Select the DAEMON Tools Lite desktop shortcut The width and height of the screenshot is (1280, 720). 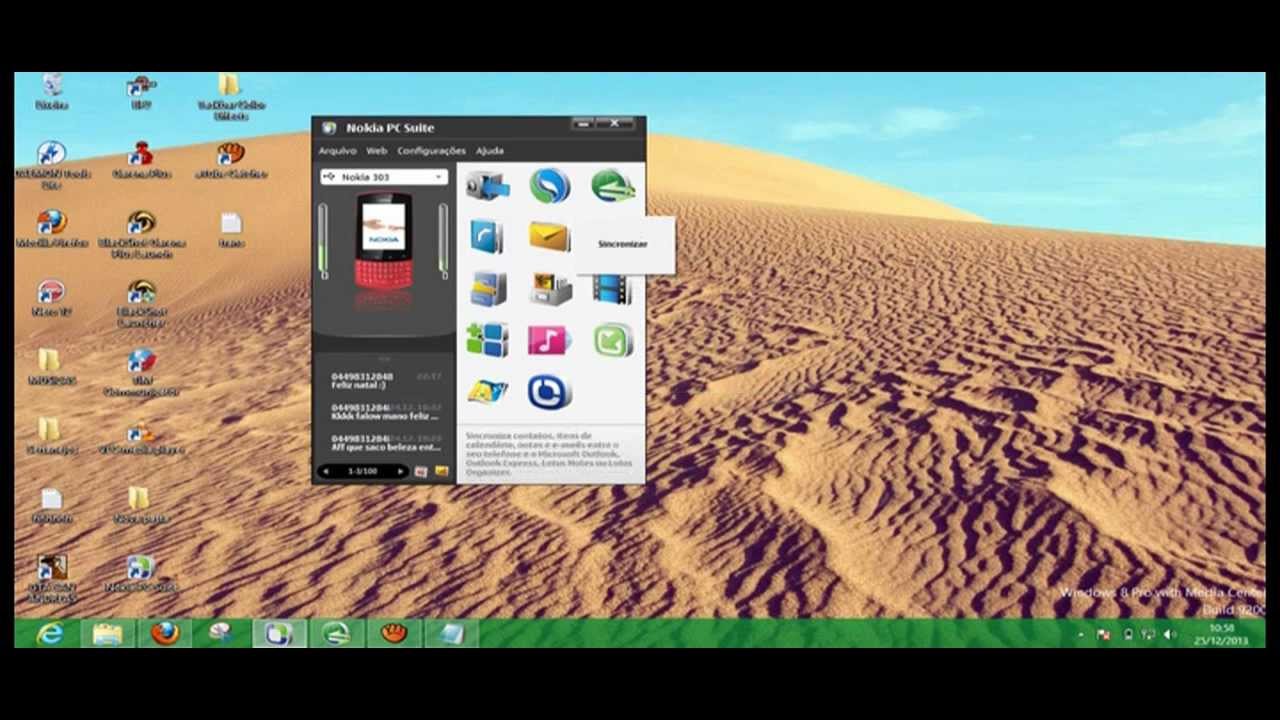(52, 165)
